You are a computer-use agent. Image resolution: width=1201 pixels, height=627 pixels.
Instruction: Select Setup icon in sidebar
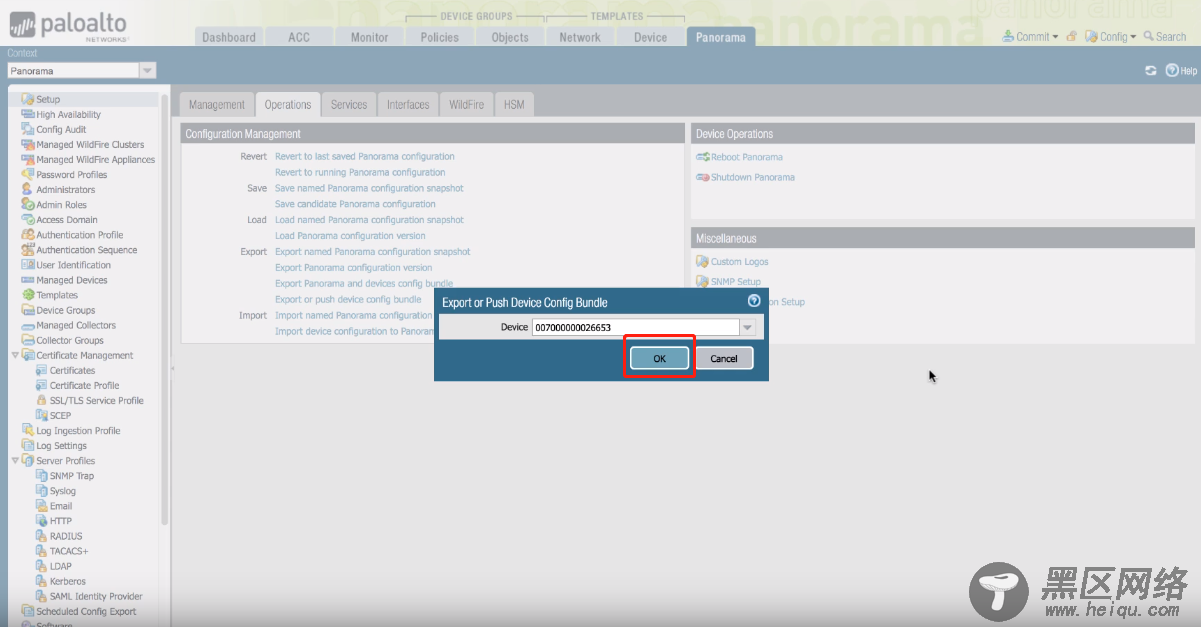[28, 99]
